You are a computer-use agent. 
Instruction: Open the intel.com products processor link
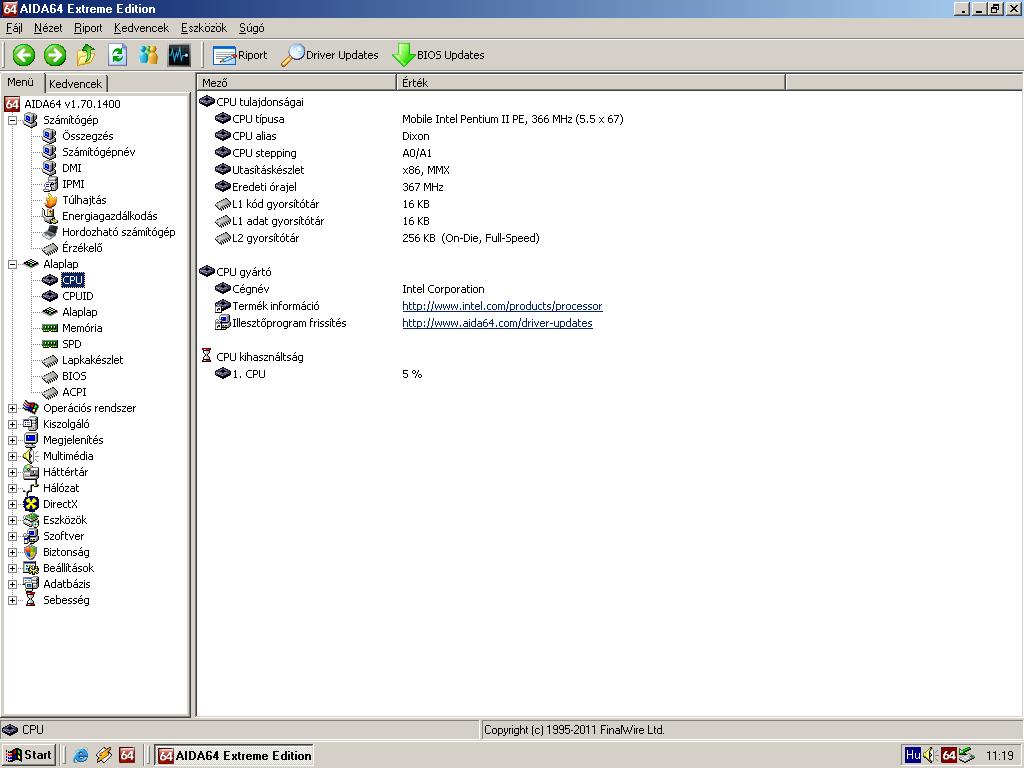pyautogui.click(x=502, y=306)
